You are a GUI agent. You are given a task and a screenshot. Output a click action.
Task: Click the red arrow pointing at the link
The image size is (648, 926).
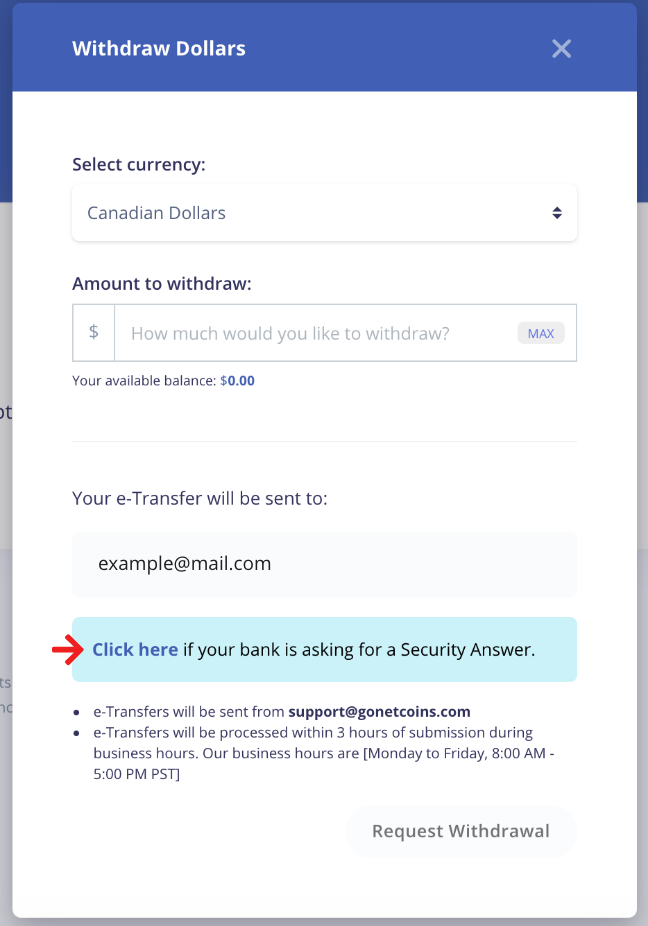coord(66,650)
